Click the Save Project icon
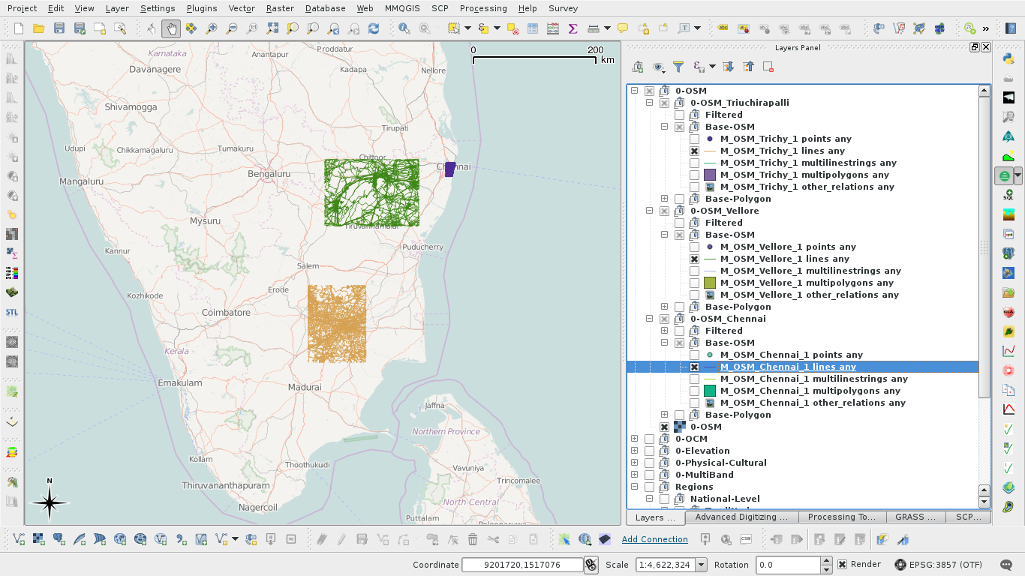 (59, 29)
